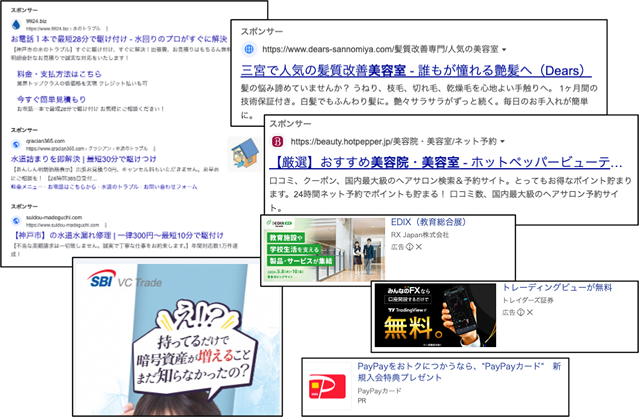639x417 pixels.
Task: Close the EDIX ad with the X
Action: tap(419, 247)
